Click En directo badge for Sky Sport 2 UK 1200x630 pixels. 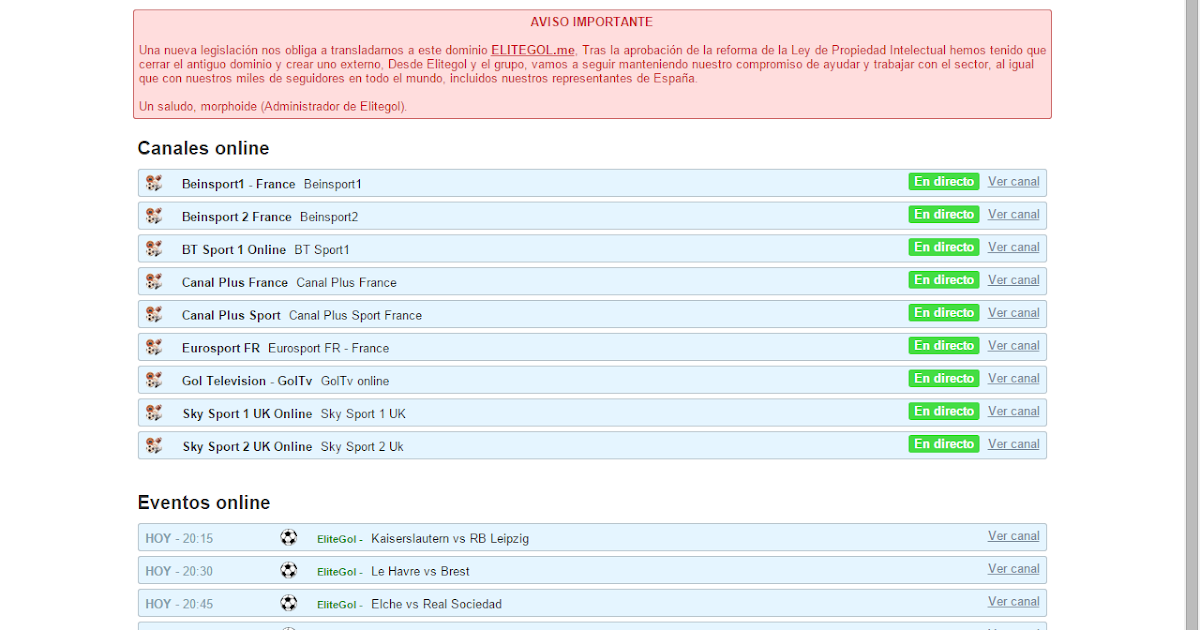[944, 445]
